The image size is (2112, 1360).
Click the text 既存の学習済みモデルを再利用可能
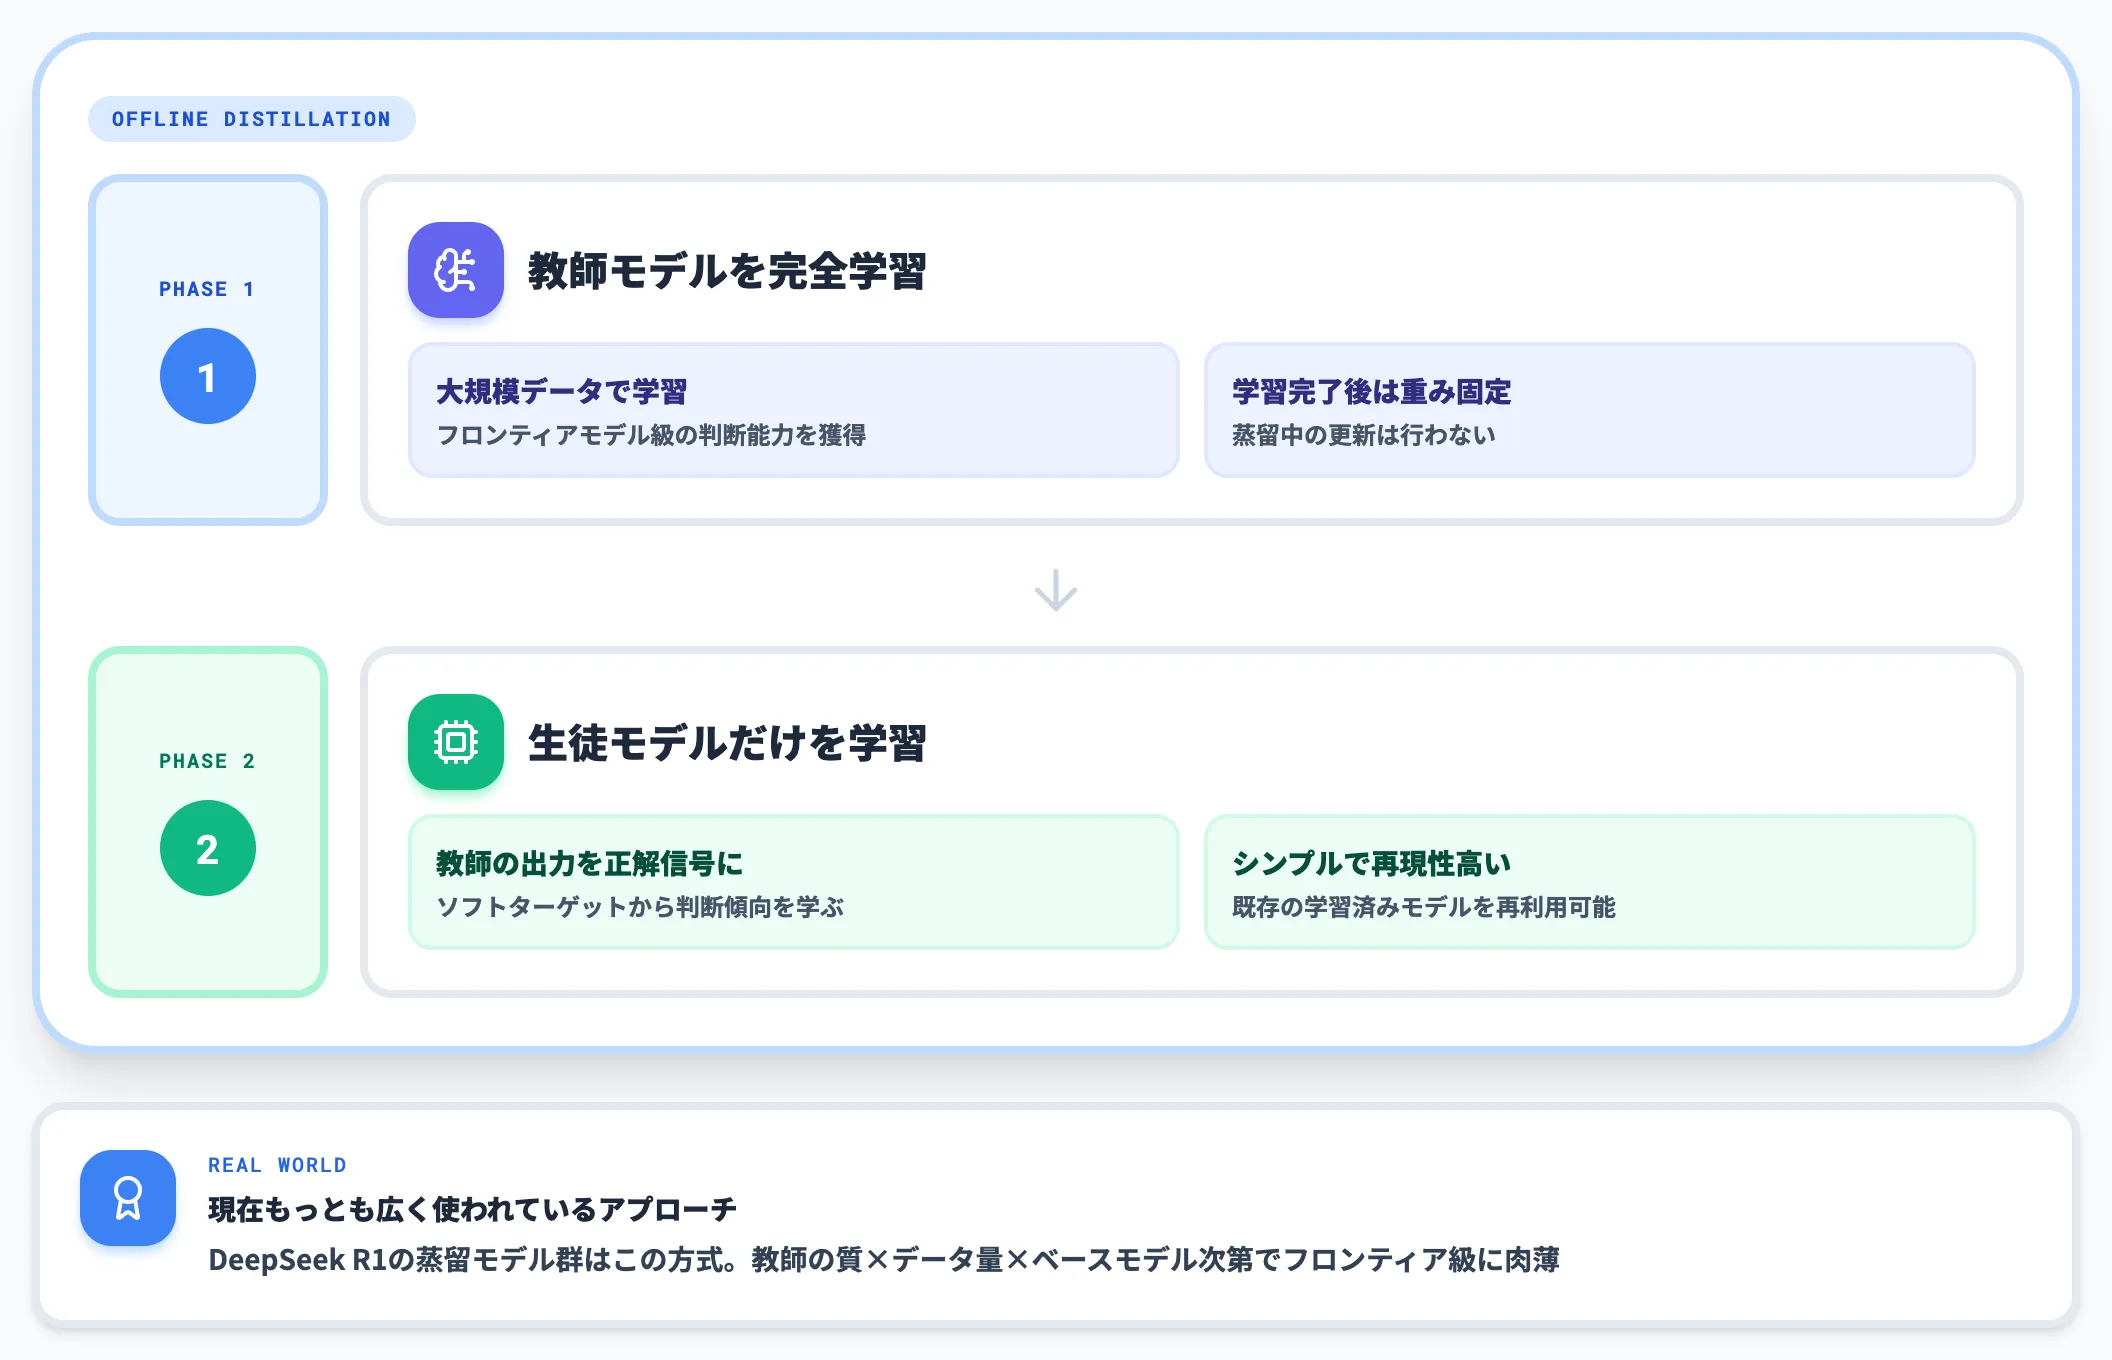click(x=1424, y=907)
